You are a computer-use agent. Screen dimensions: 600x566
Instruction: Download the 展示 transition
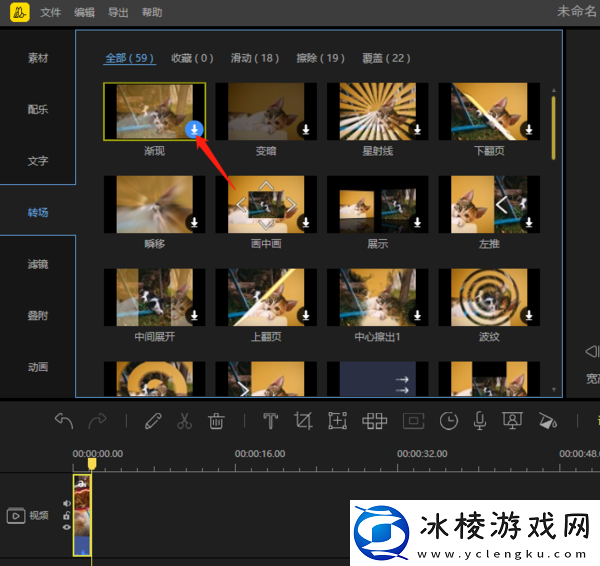417,222
